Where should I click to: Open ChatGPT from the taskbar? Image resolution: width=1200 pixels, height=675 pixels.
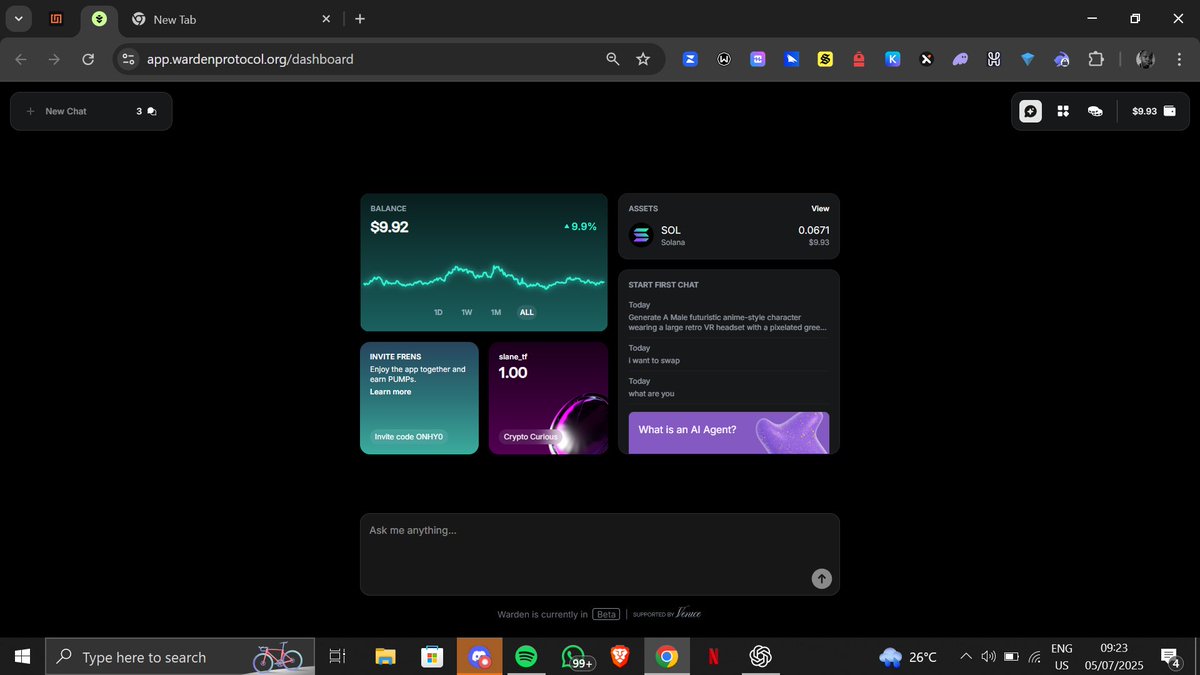pyautogui.click(x=760, y=657)
